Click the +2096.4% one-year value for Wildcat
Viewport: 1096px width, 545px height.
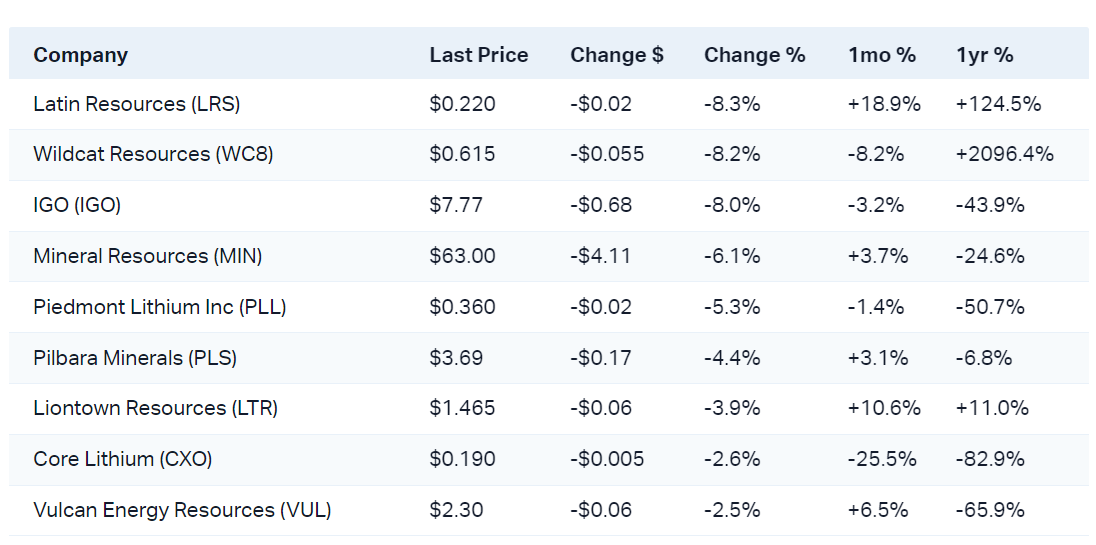[x=1004, y=154]
